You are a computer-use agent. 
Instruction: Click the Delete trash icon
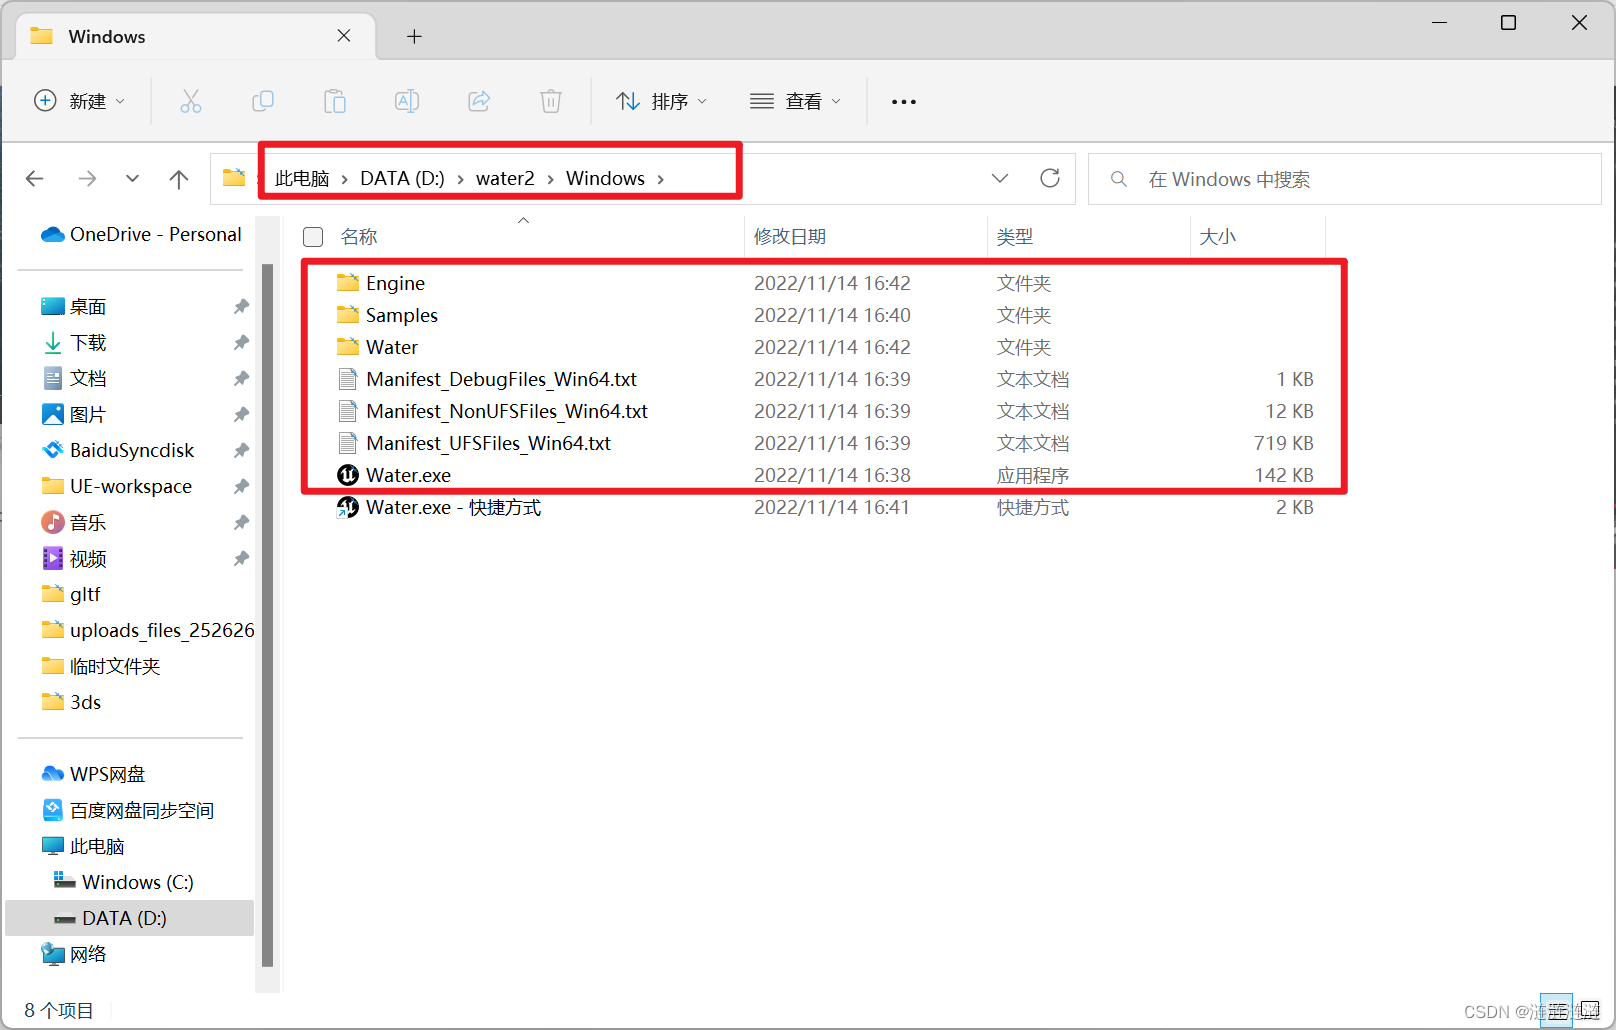coord(551,101)
